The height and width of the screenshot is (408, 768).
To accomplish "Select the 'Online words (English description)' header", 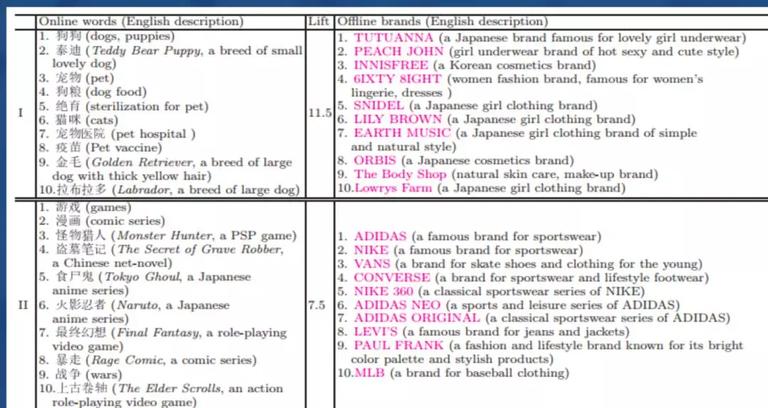I will (141, 22).
